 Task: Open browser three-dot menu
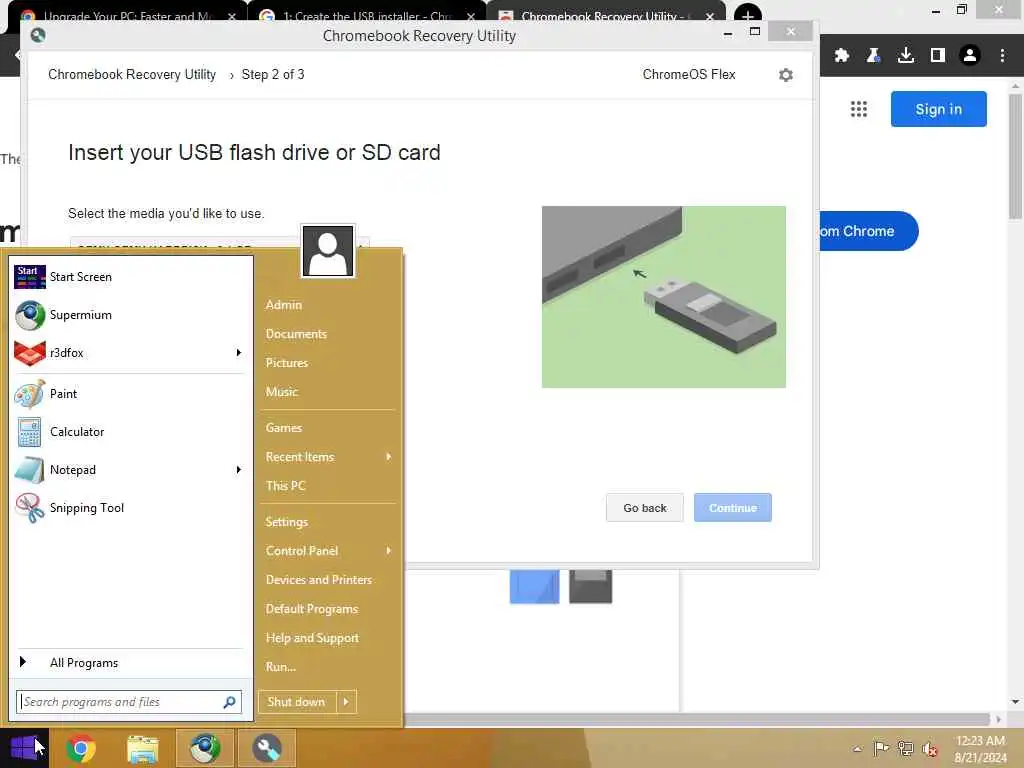[1002, 56]
